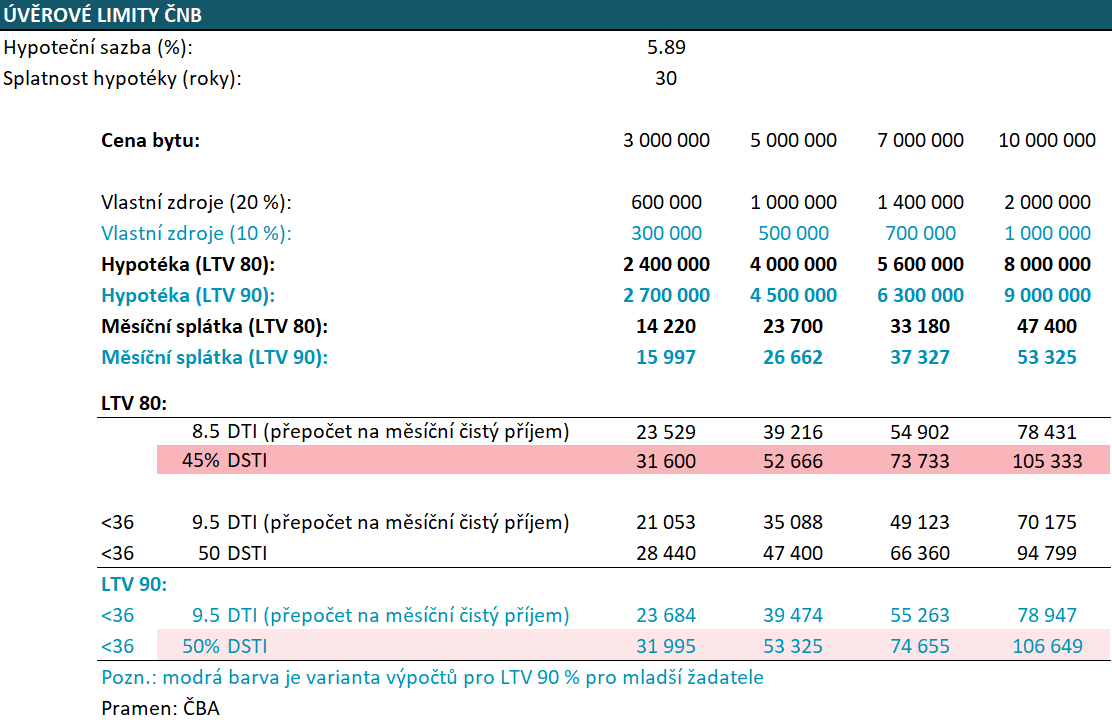Click the blue own funds value 700 000
Image resolution: width=1112 pixels, height=724 pixels.
[x=920, y=233]
